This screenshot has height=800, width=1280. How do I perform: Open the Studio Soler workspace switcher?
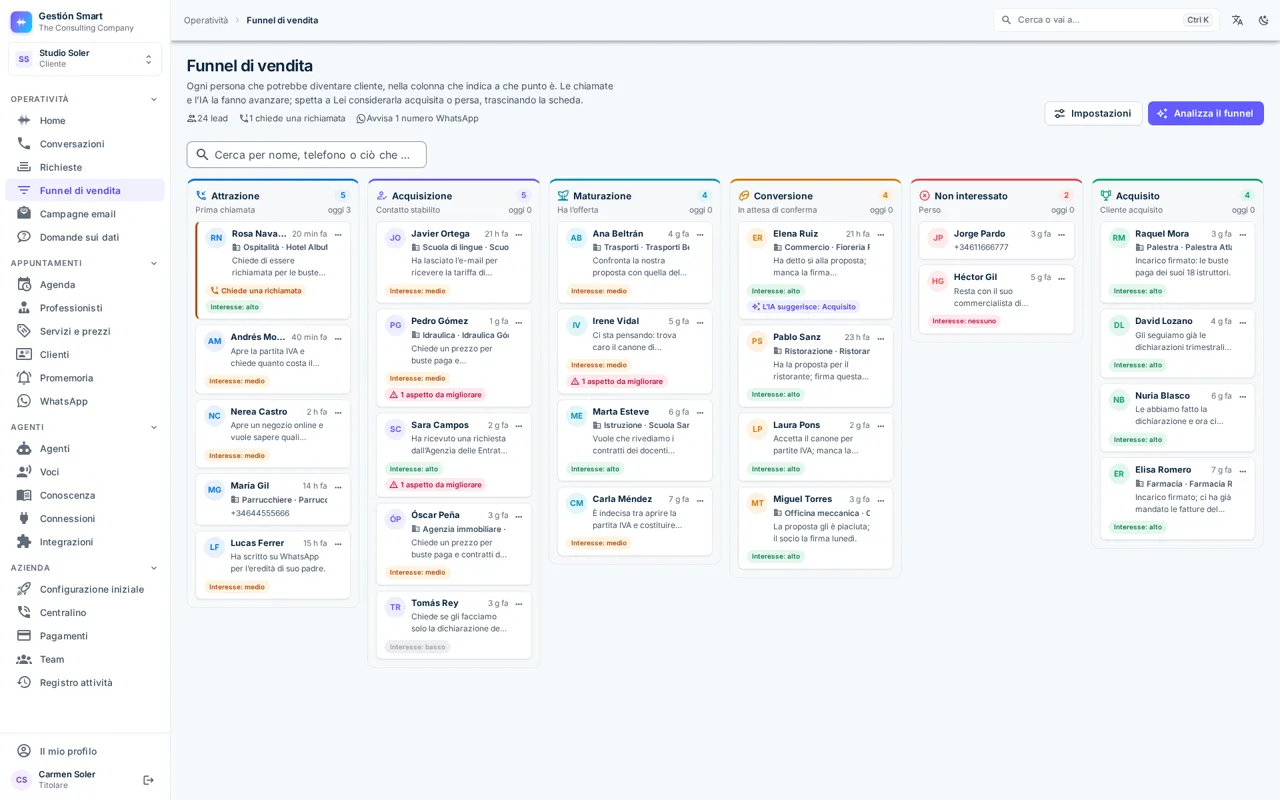click(x=85, y=59)
